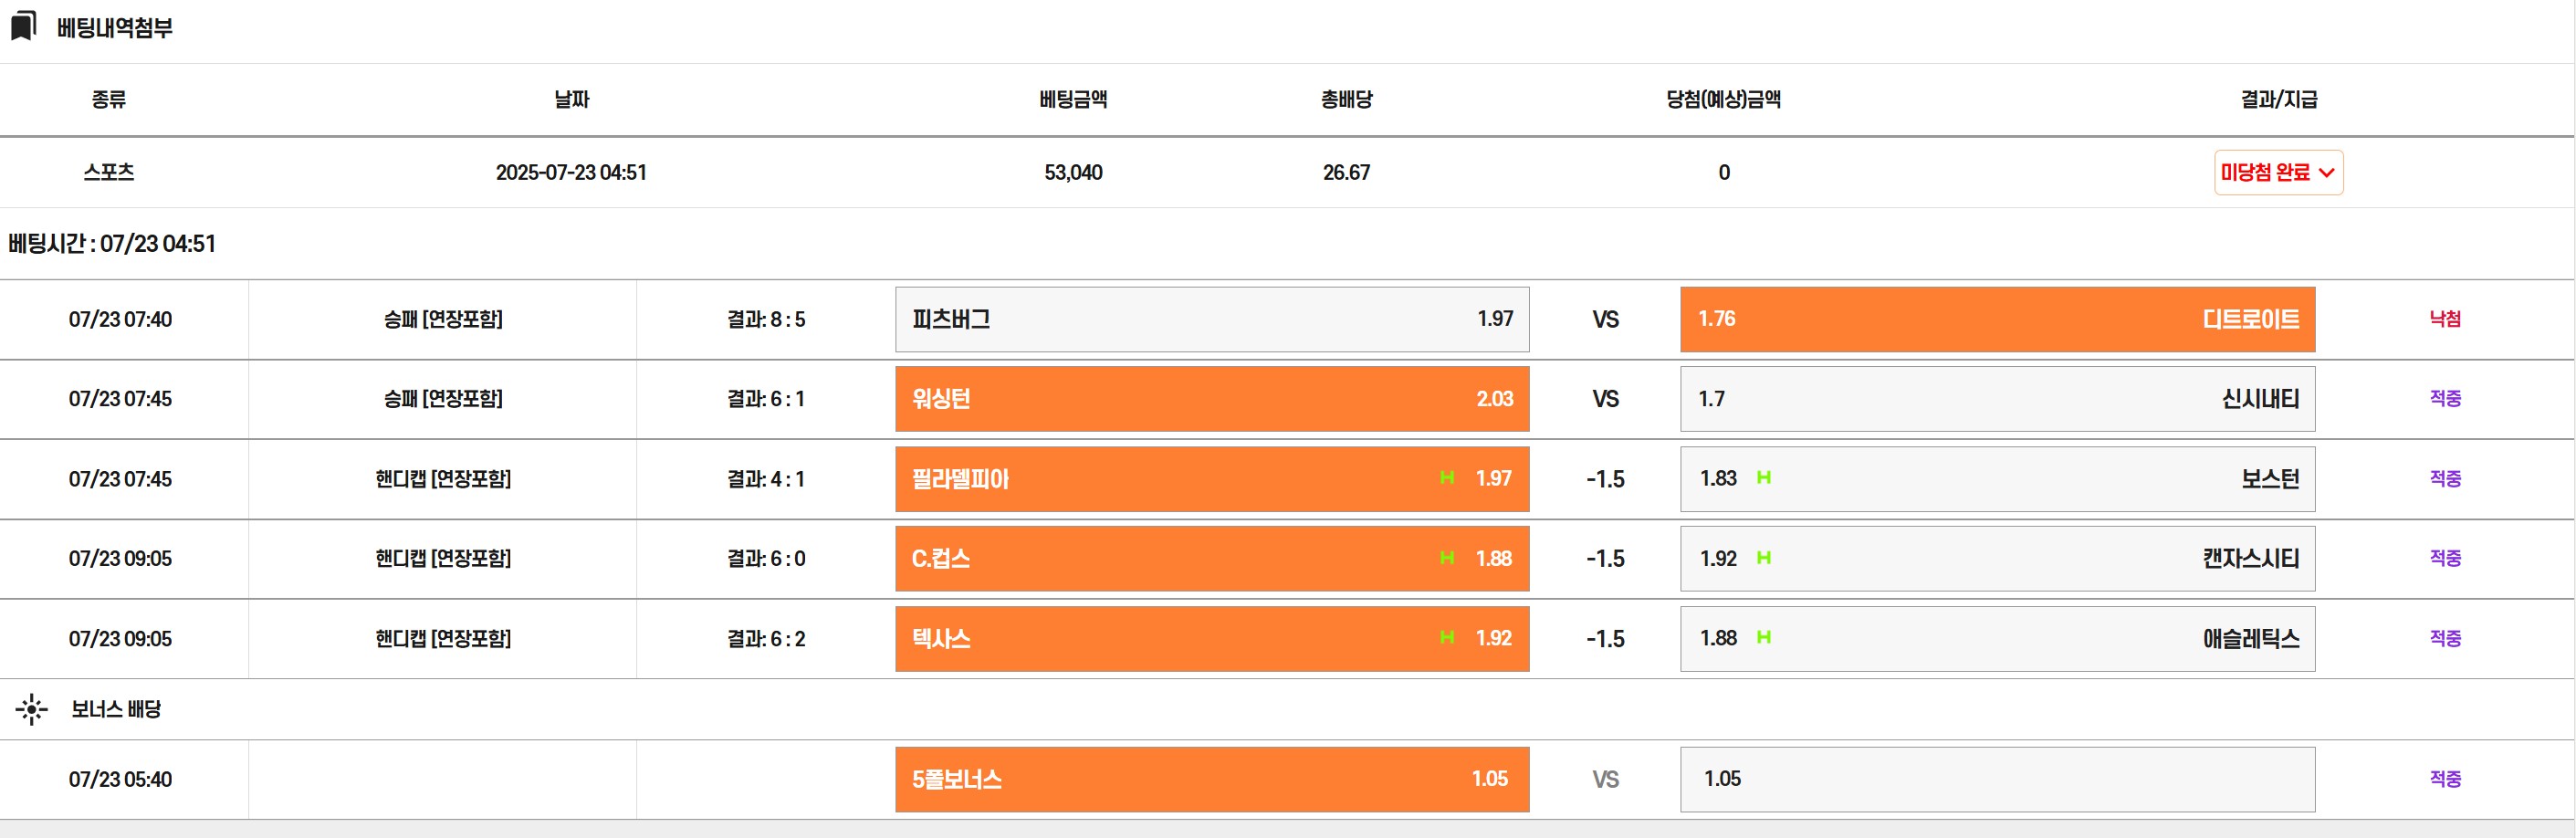2576x838 pixels.
Task: Open the 미당첨 완료 dropdown
Action: point(2277,172)
